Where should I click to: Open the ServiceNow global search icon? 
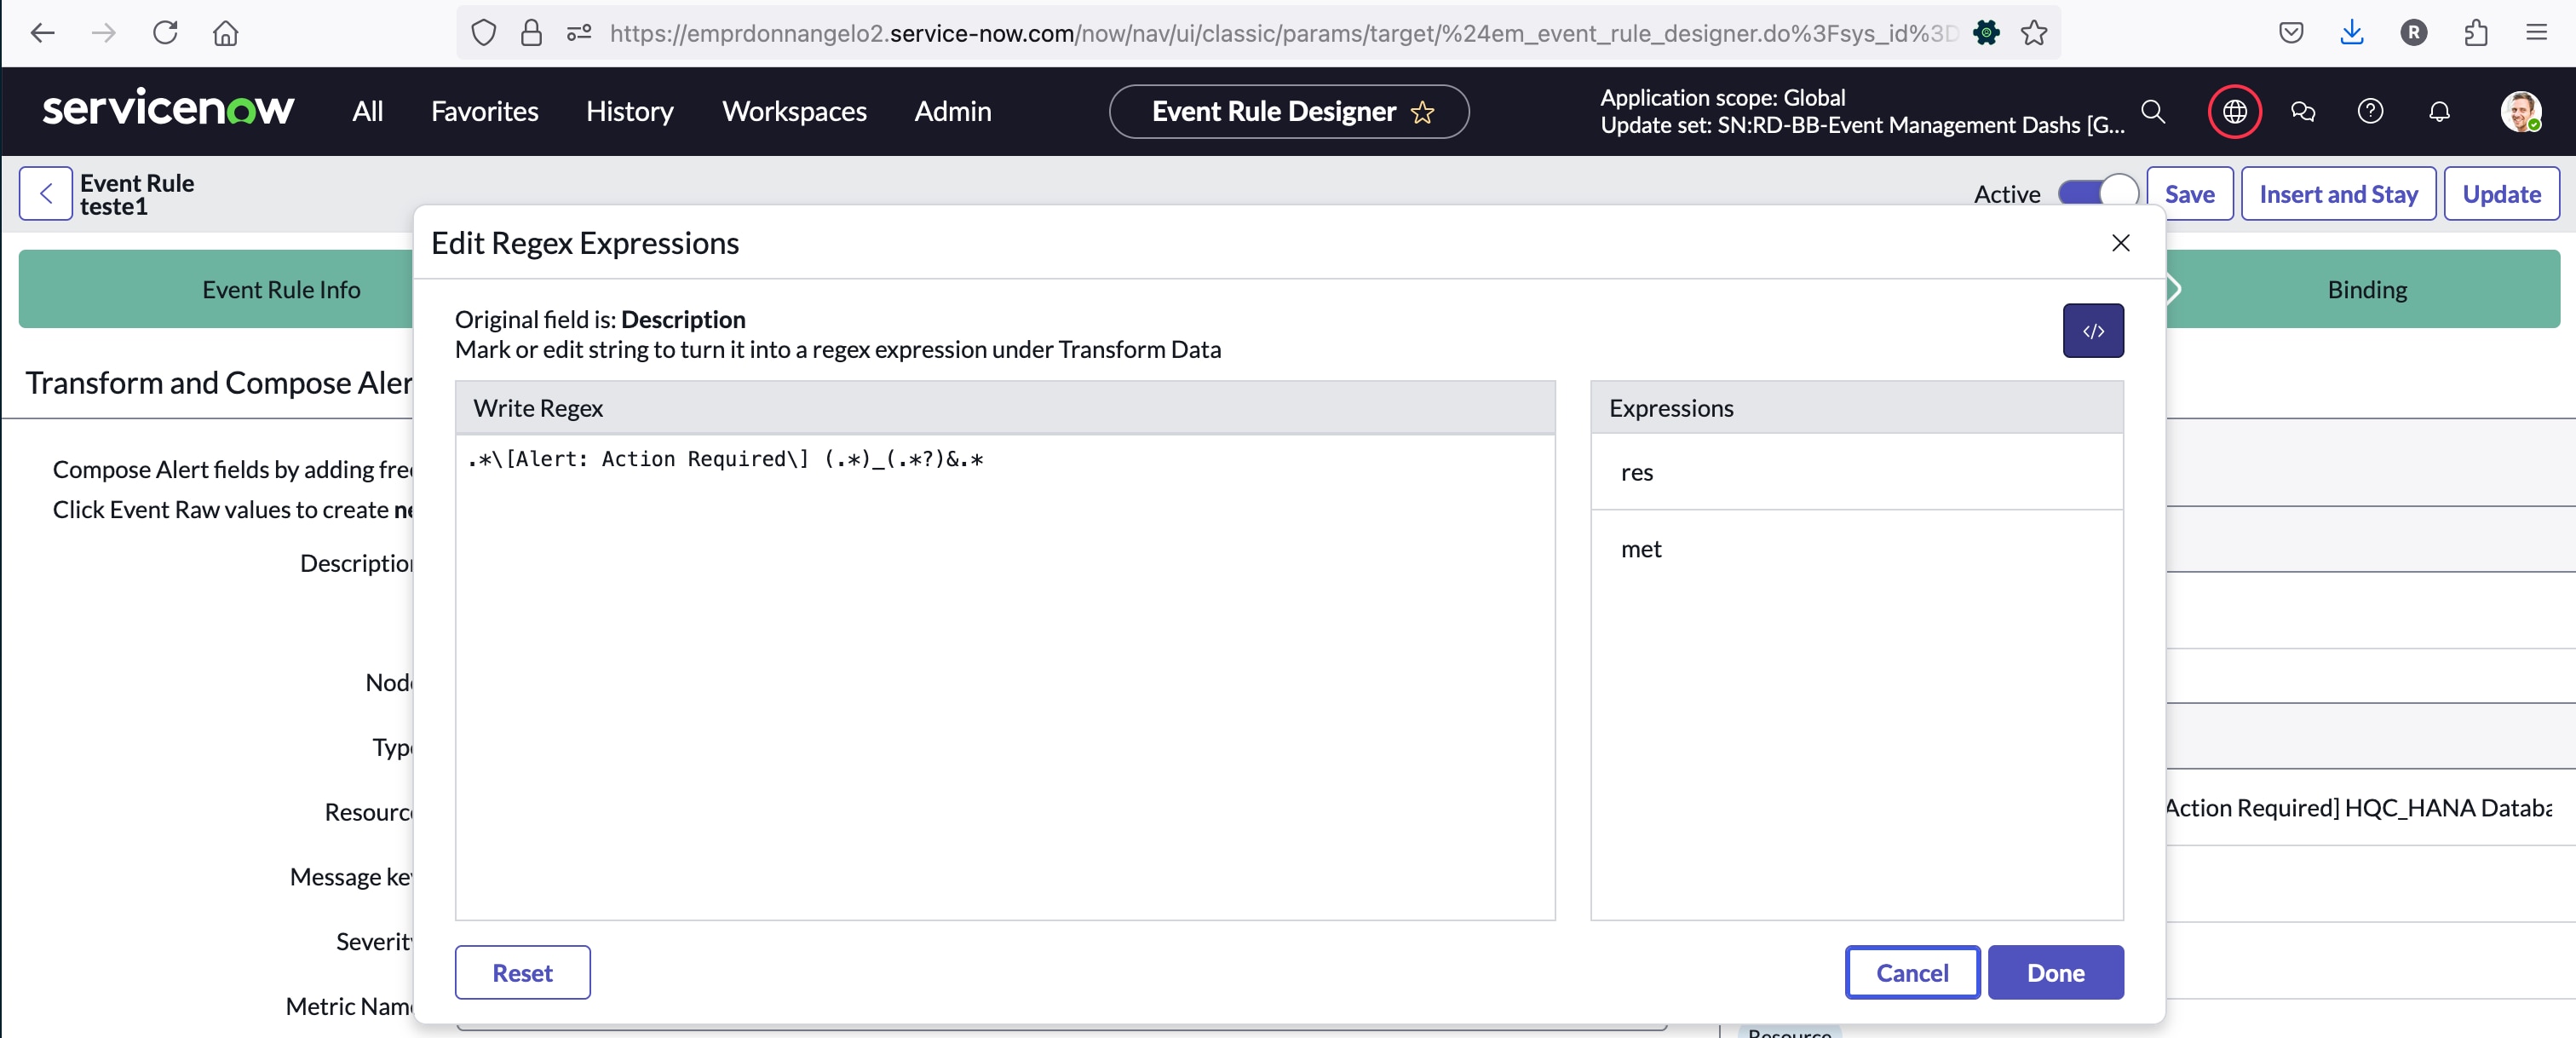[2152, 111]
